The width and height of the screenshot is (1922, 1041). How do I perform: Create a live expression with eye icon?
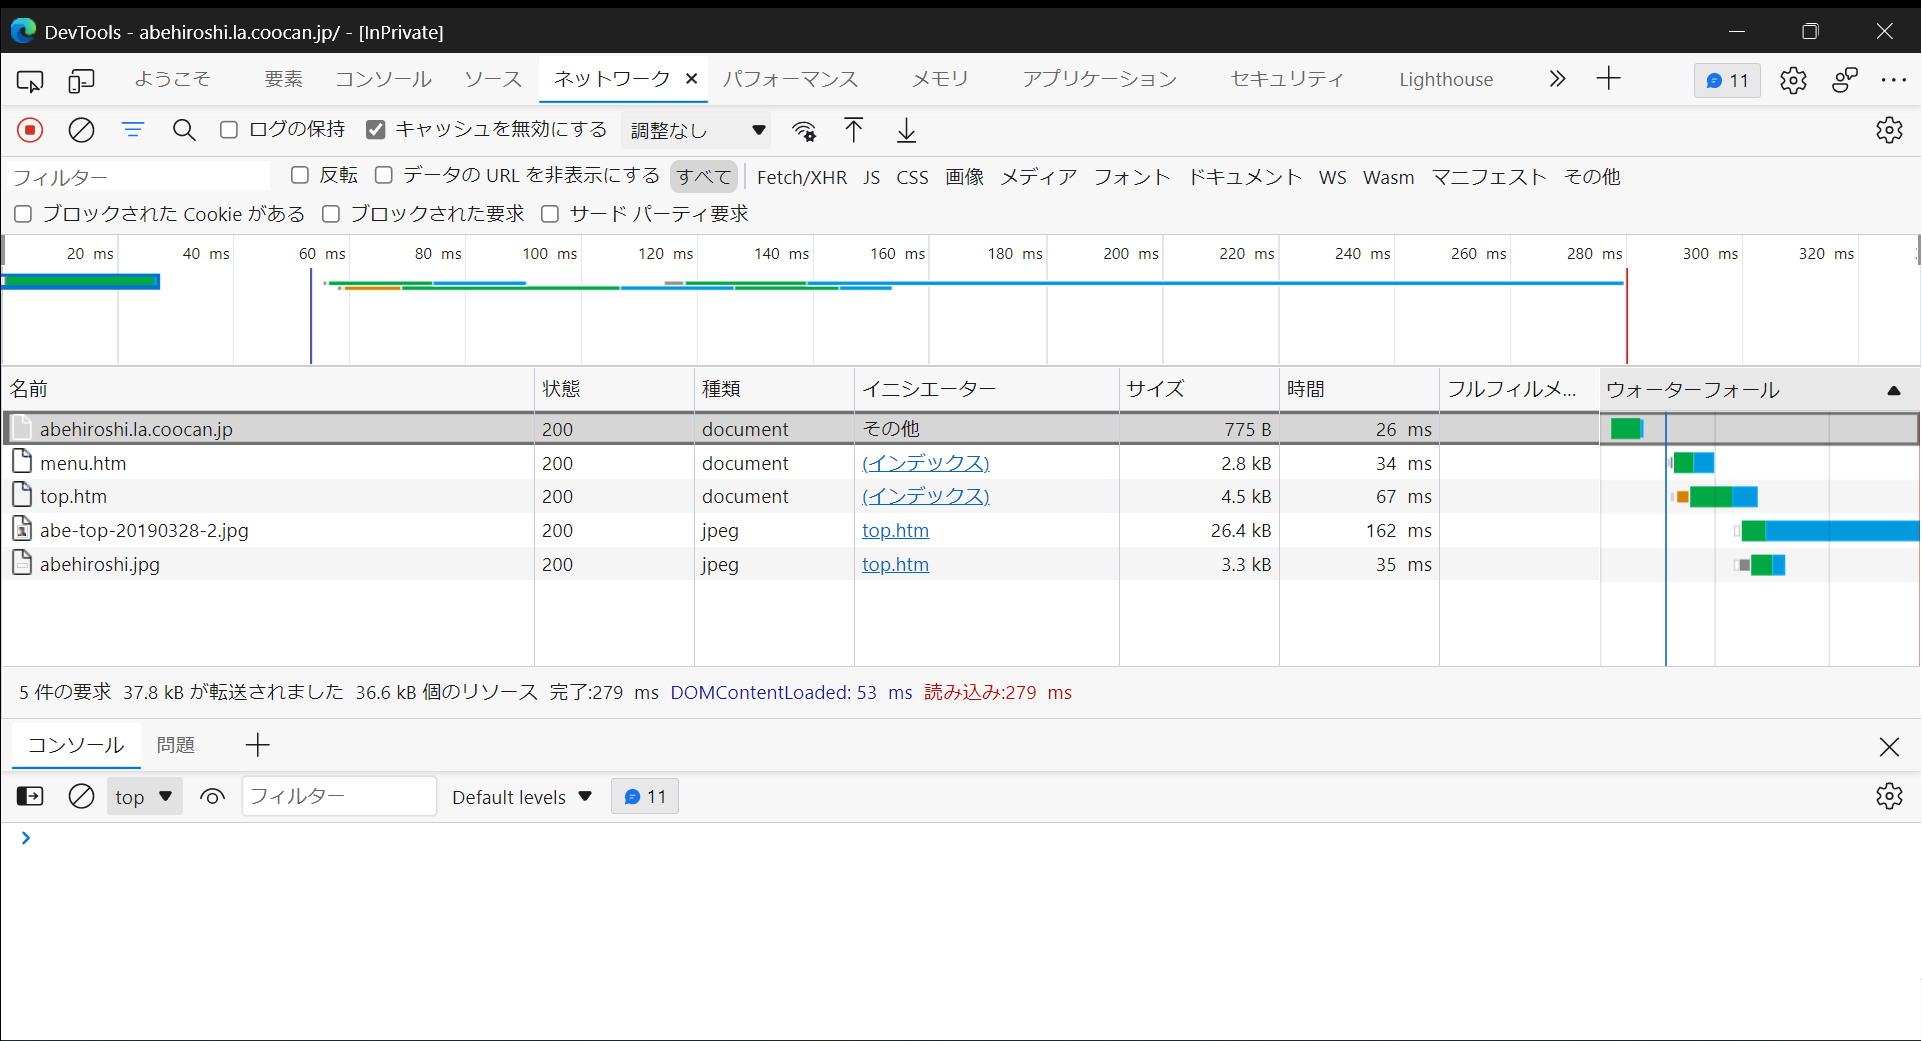[x=212, y=797]
